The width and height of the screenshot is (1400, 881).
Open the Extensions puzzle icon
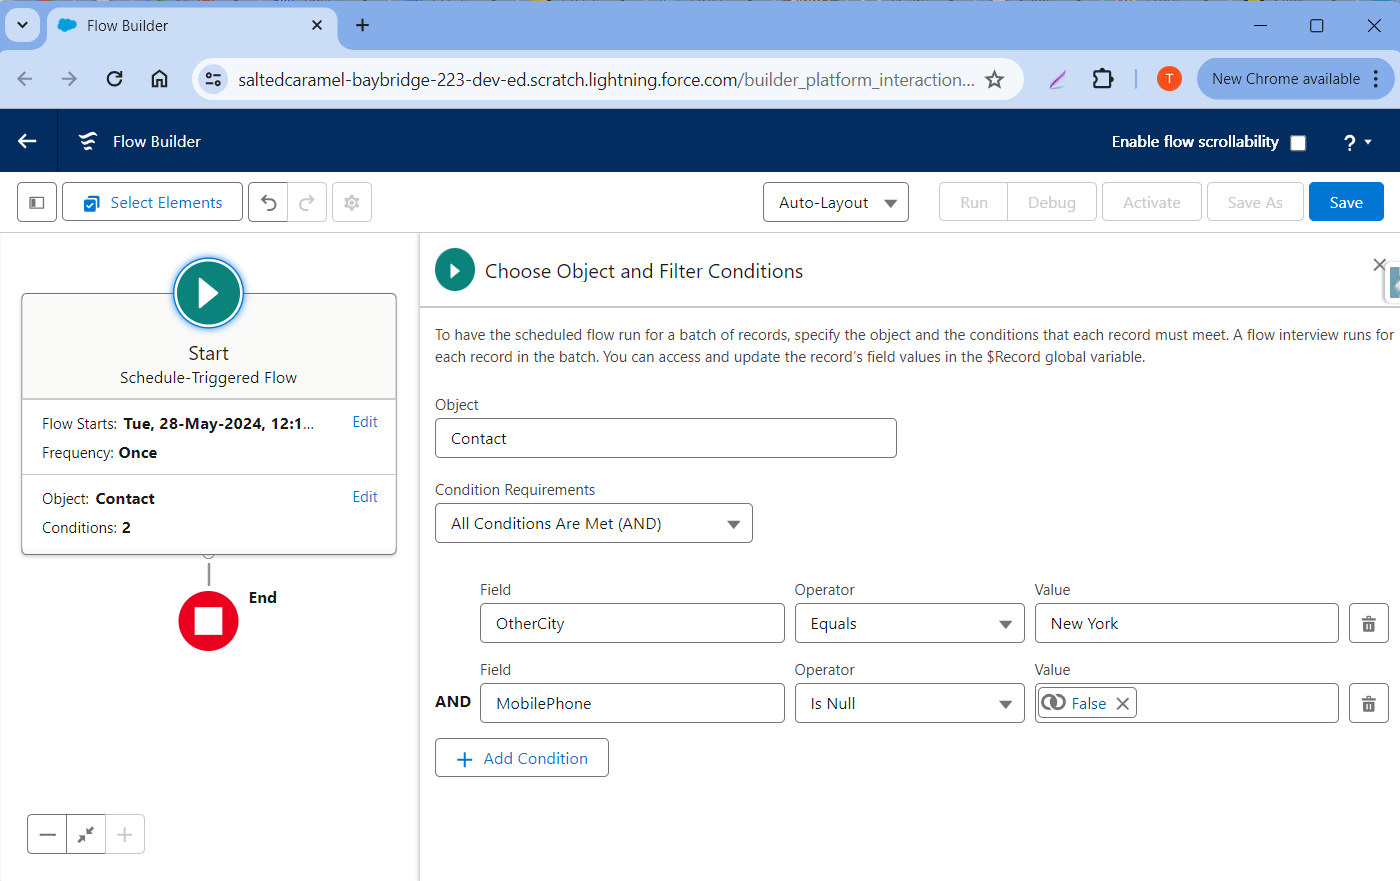(1103, 79)
